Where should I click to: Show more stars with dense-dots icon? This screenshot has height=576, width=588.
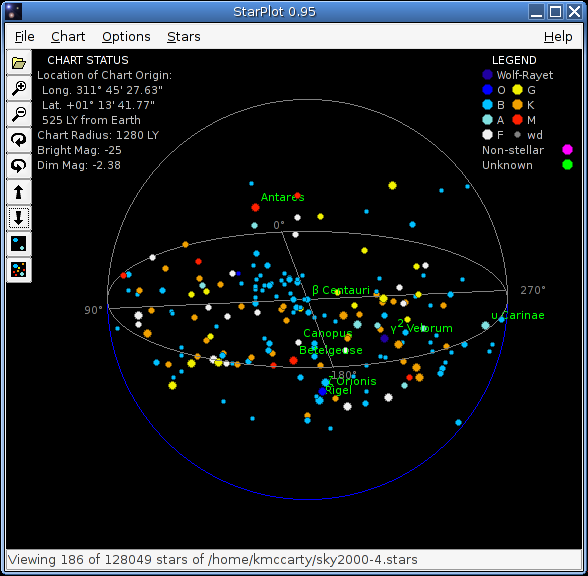point(19,269)
